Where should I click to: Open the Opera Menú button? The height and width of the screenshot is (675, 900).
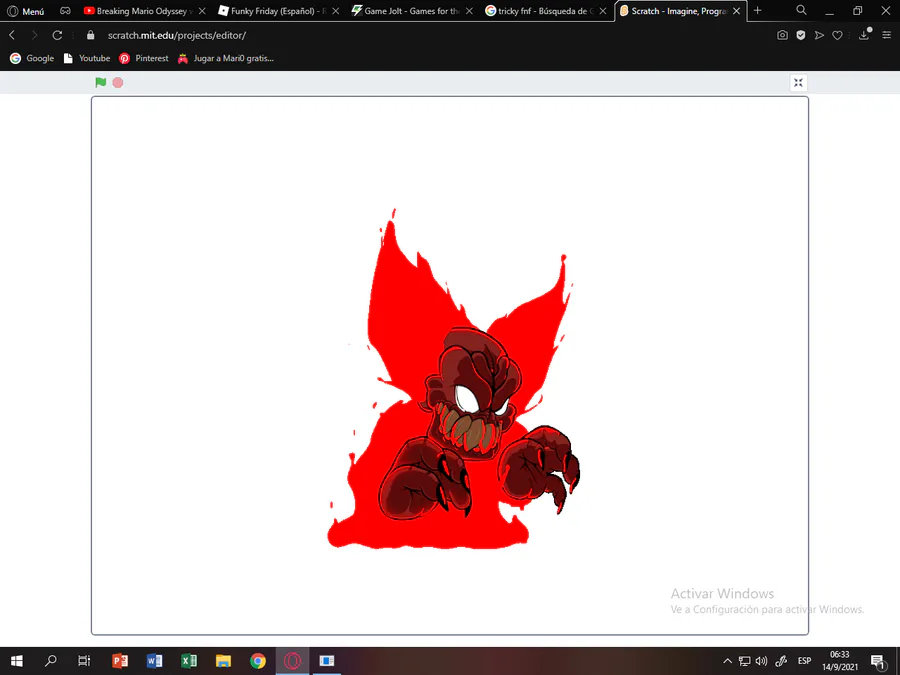click(x=25, y=11)
